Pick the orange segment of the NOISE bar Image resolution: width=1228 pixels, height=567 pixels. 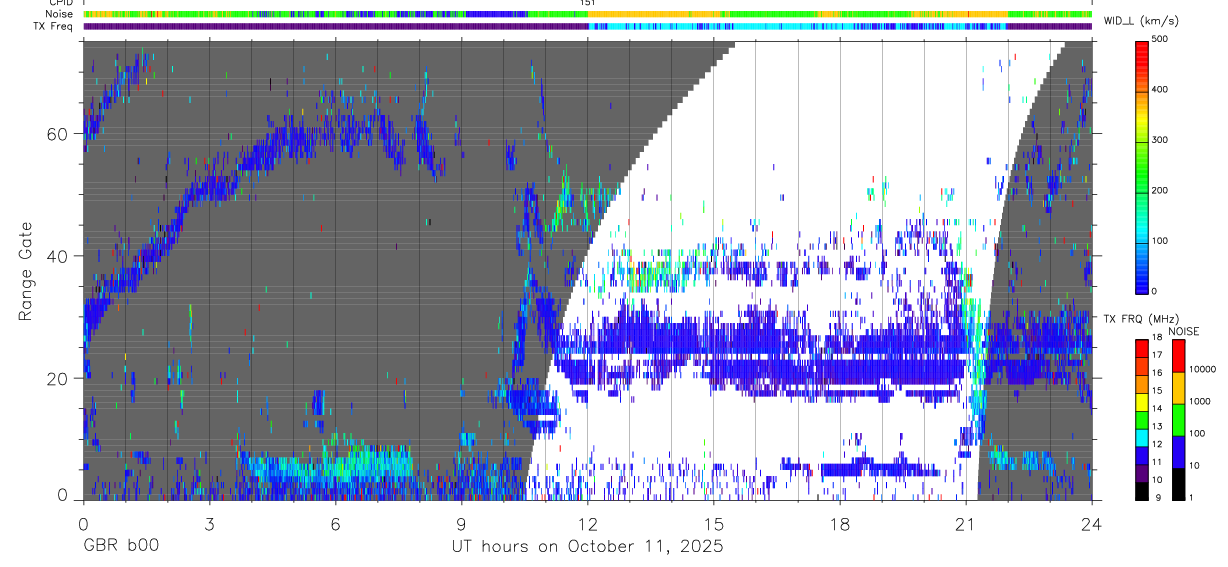click(1178, 387)
